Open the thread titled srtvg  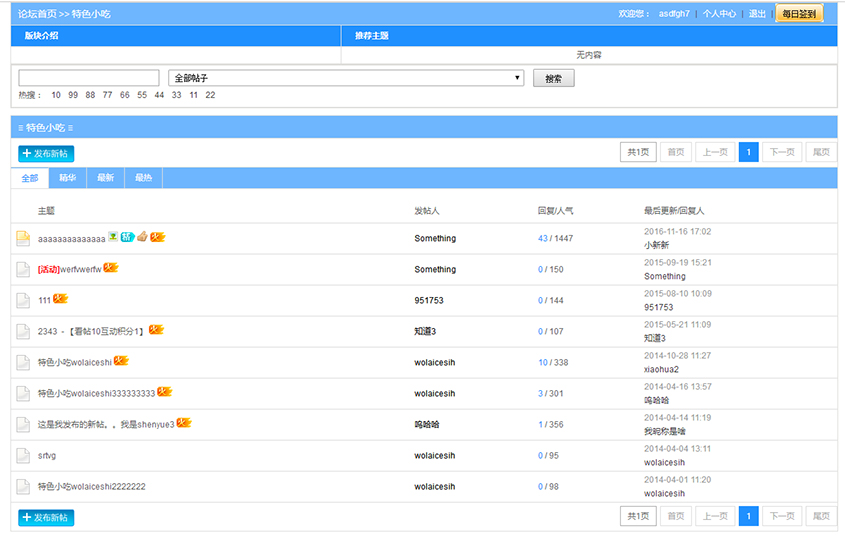click(x=47, y=456)
